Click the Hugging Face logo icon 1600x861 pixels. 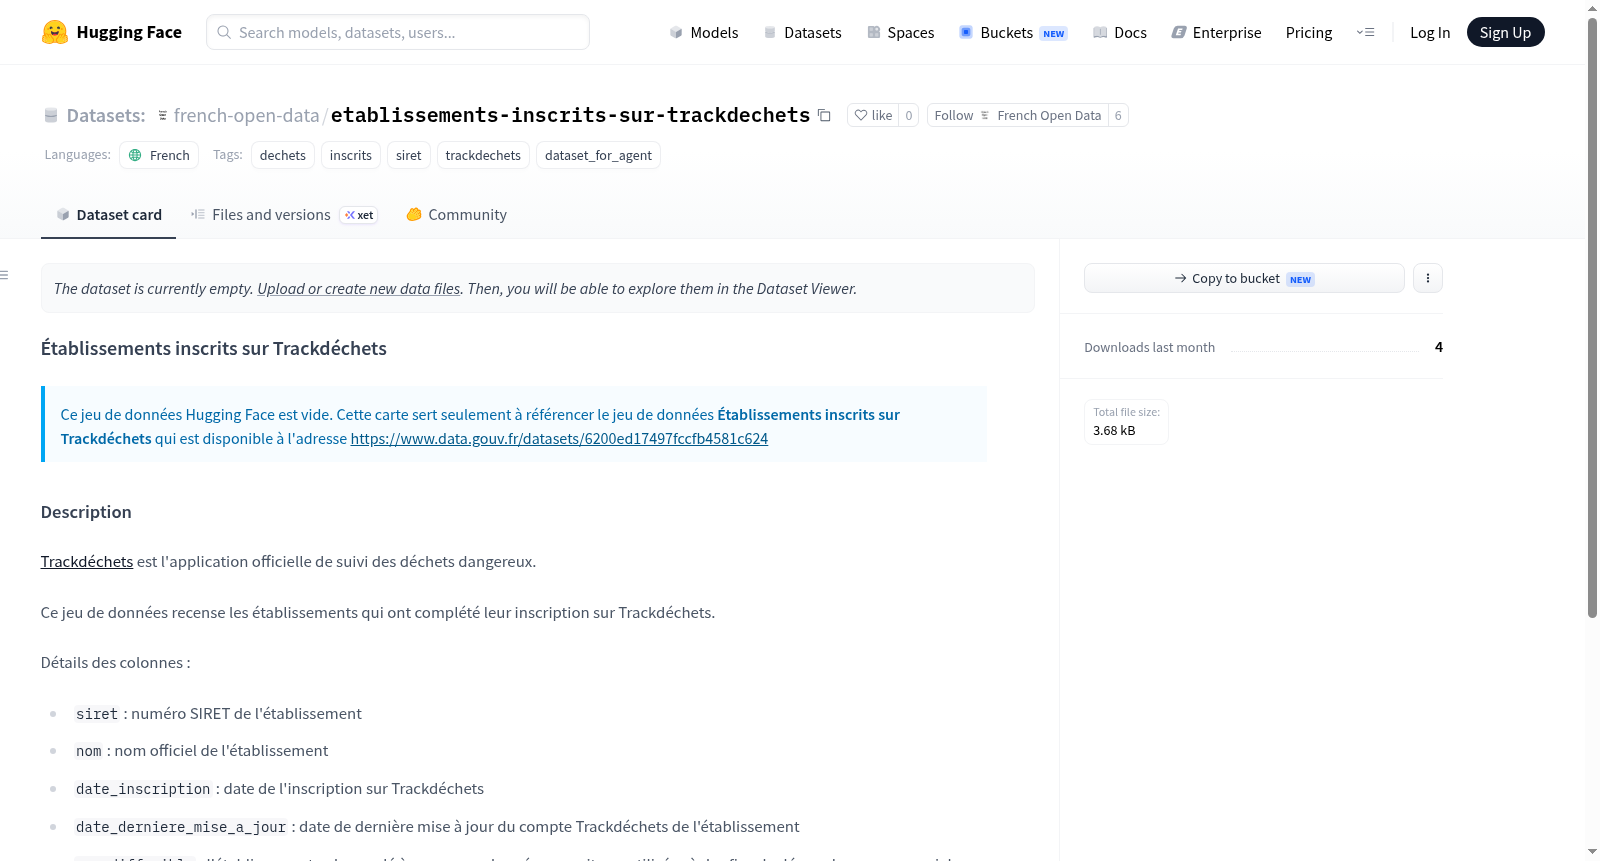coord(55,32)
